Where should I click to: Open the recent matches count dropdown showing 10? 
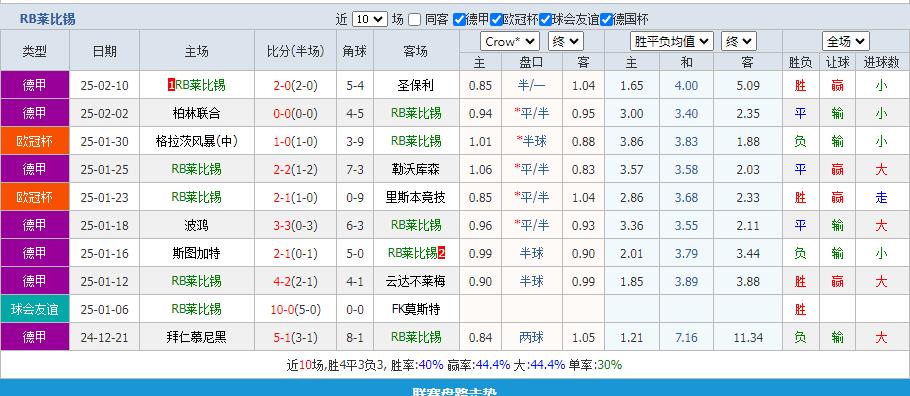(370, 19)
